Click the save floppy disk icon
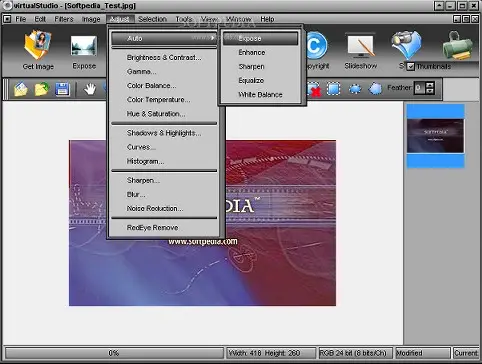 [x=62, y=89]
